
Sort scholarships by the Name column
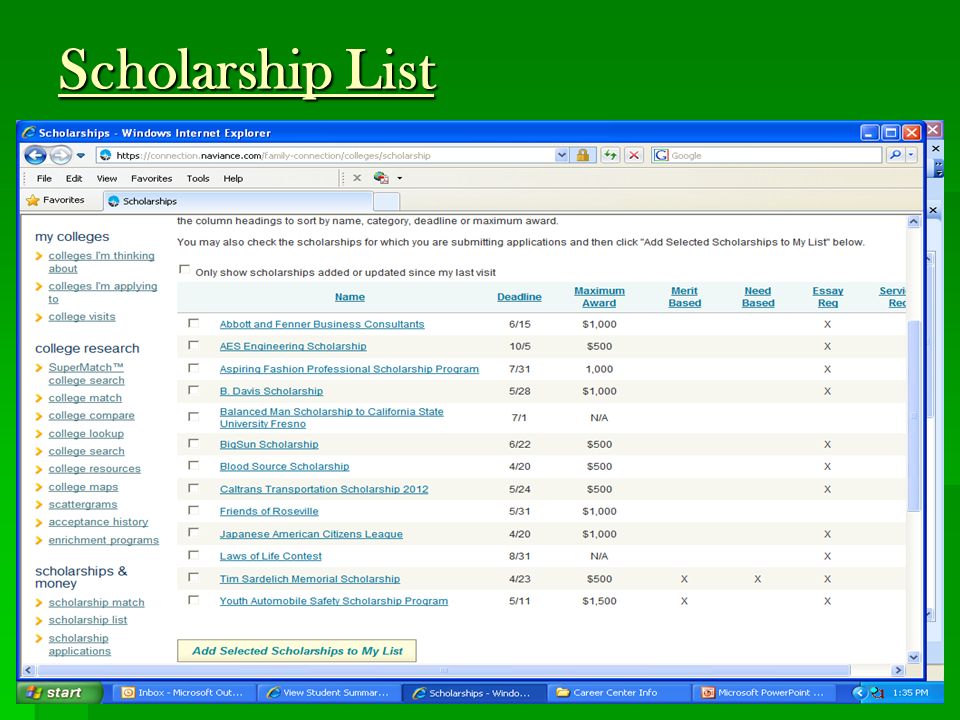coord(350,297)
